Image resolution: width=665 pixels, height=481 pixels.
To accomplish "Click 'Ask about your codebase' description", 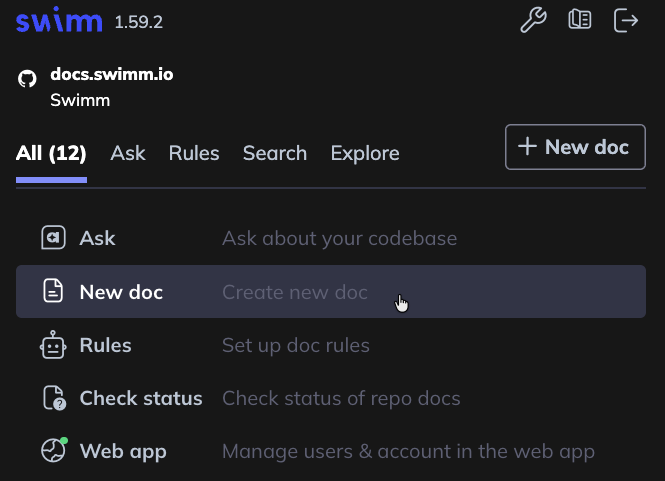I will click(x=340, y=238).
